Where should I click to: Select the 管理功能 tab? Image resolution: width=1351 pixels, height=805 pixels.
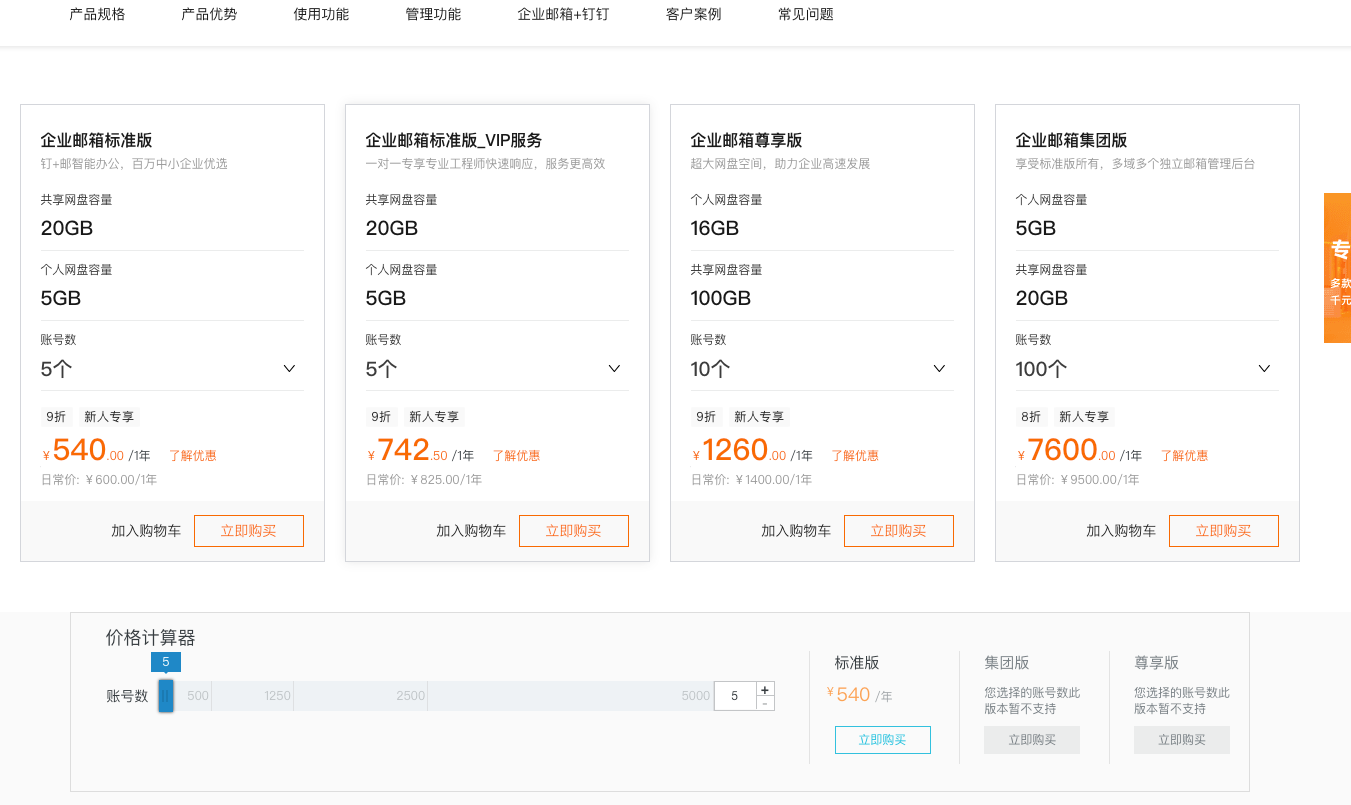433,14
